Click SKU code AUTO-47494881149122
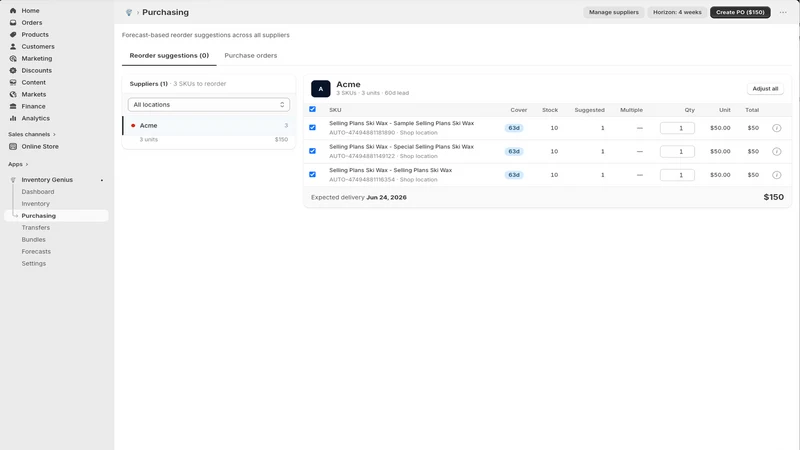This screenshot has width=800, height=450. click(362, 156)
